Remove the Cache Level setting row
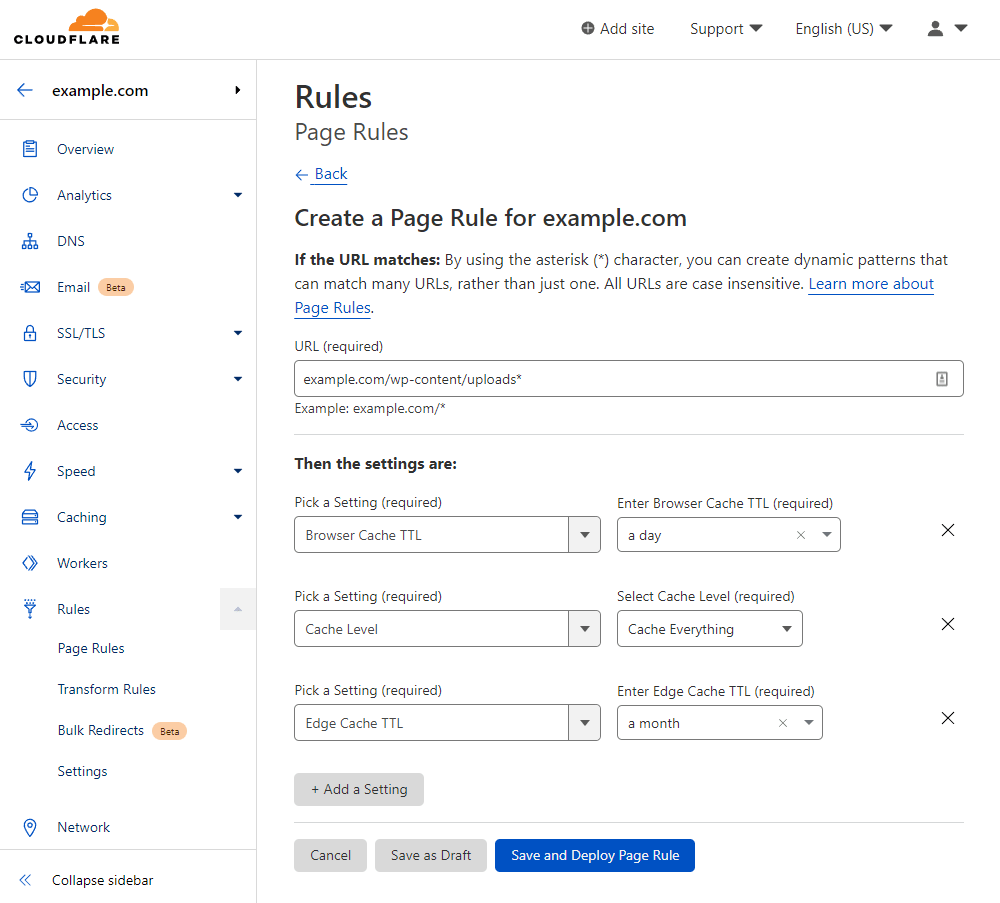Screen dimensions: 1000x903 pyautogui.click(x=947, y=624)
